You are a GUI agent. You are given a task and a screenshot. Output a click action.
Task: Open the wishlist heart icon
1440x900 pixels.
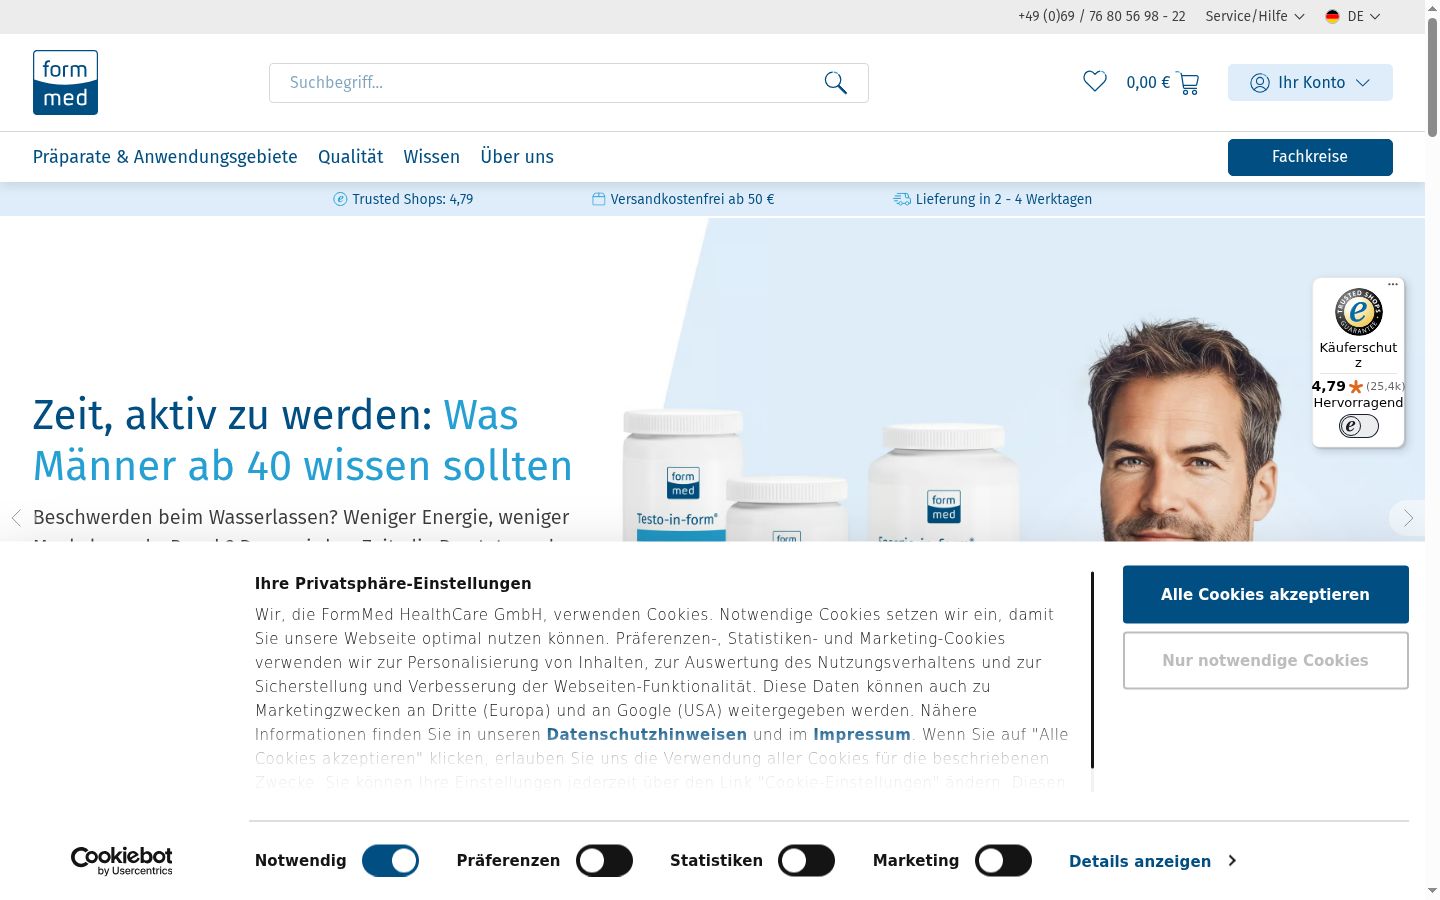1095,81
